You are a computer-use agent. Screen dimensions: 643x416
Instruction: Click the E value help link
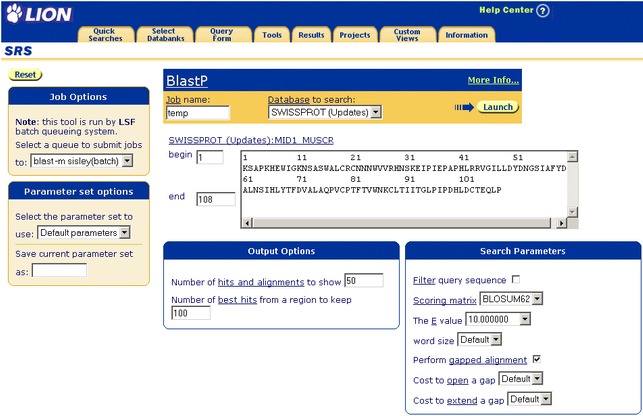coord(433,321)
